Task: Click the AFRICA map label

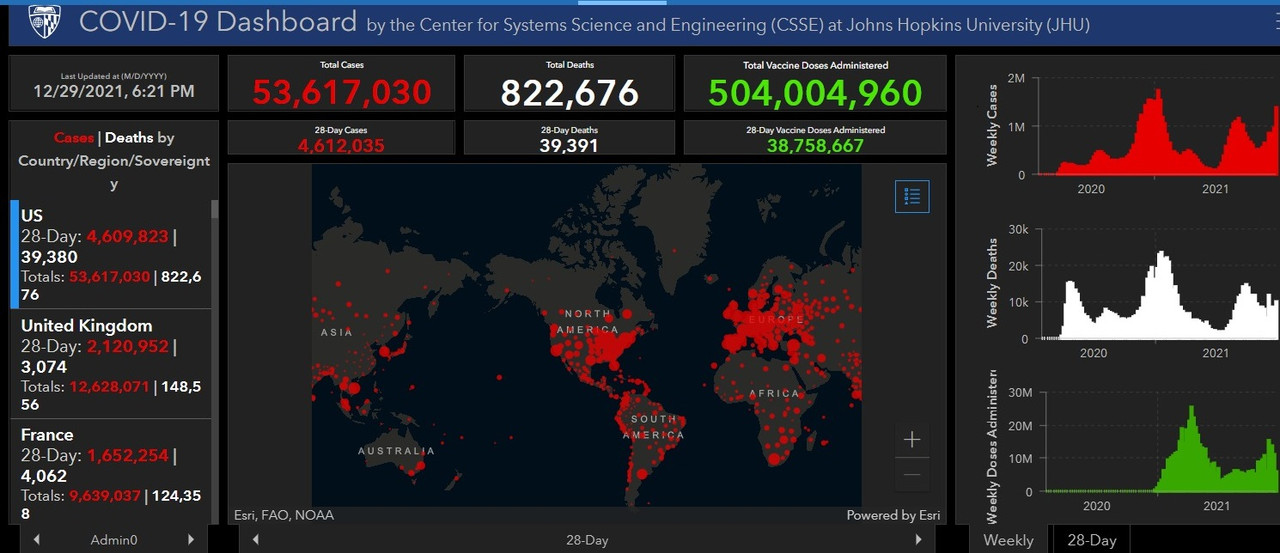Action: tap(775, 393)
